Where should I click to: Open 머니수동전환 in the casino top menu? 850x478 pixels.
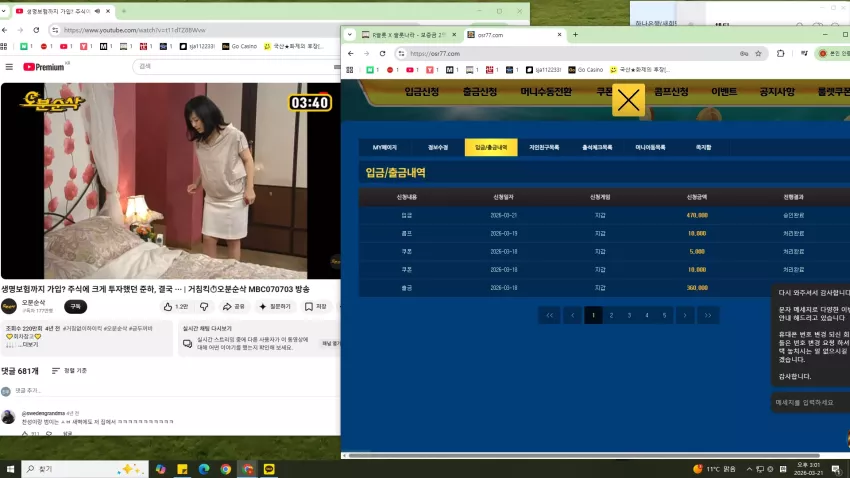546,92
